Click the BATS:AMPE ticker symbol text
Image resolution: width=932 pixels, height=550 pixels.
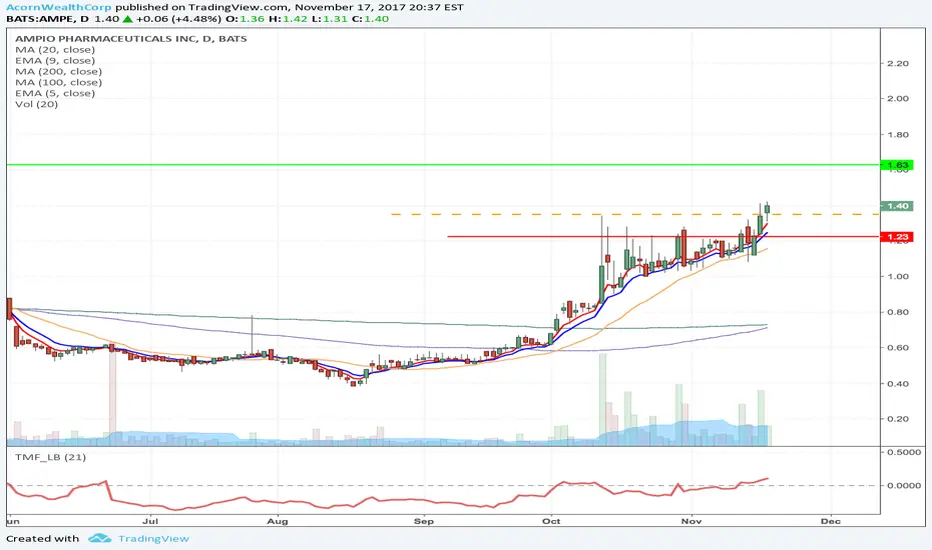click(x=40, y=19)
